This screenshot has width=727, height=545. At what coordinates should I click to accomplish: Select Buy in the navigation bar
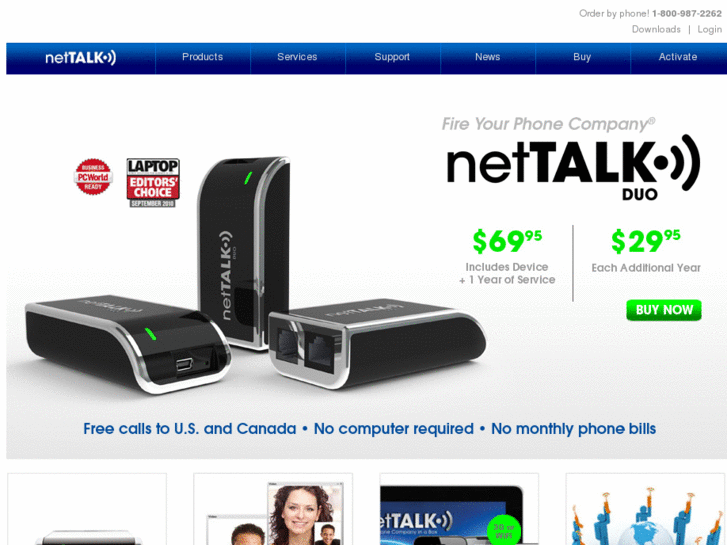(582, 57)
